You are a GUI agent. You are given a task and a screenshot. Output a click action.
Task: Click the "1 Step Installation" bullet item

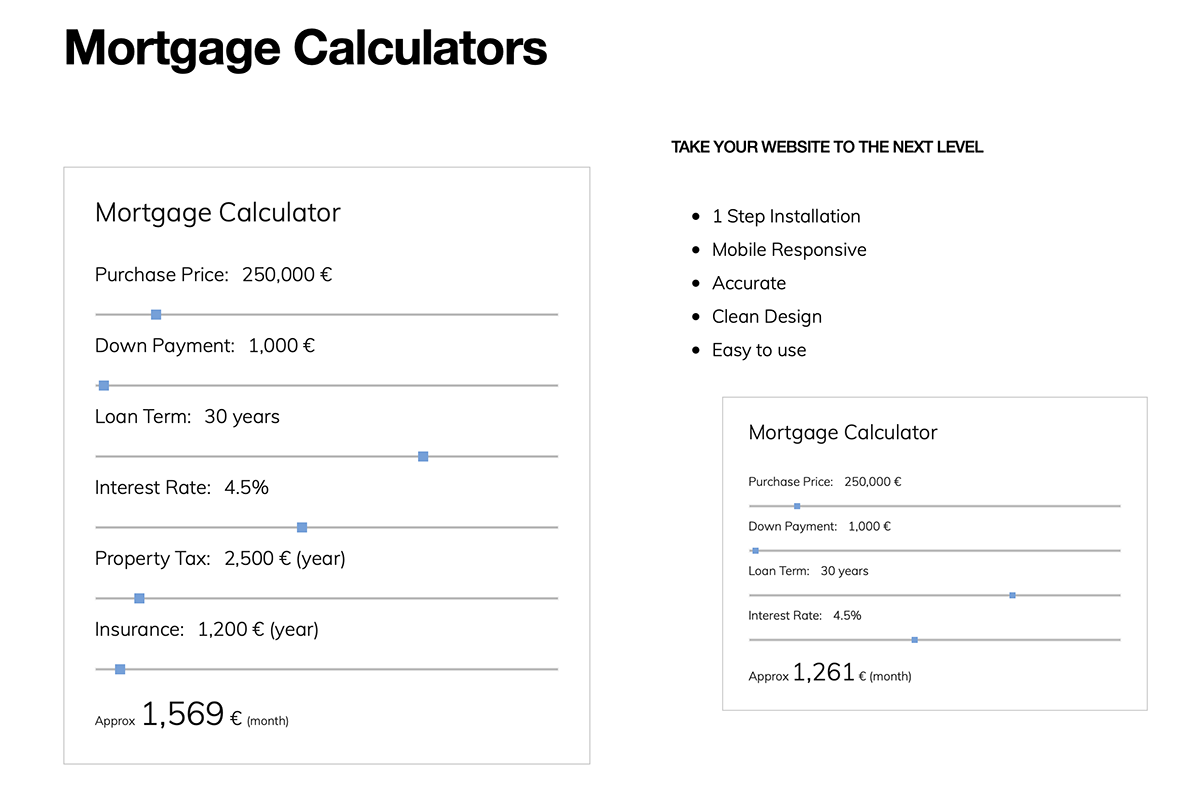point(785,216)
